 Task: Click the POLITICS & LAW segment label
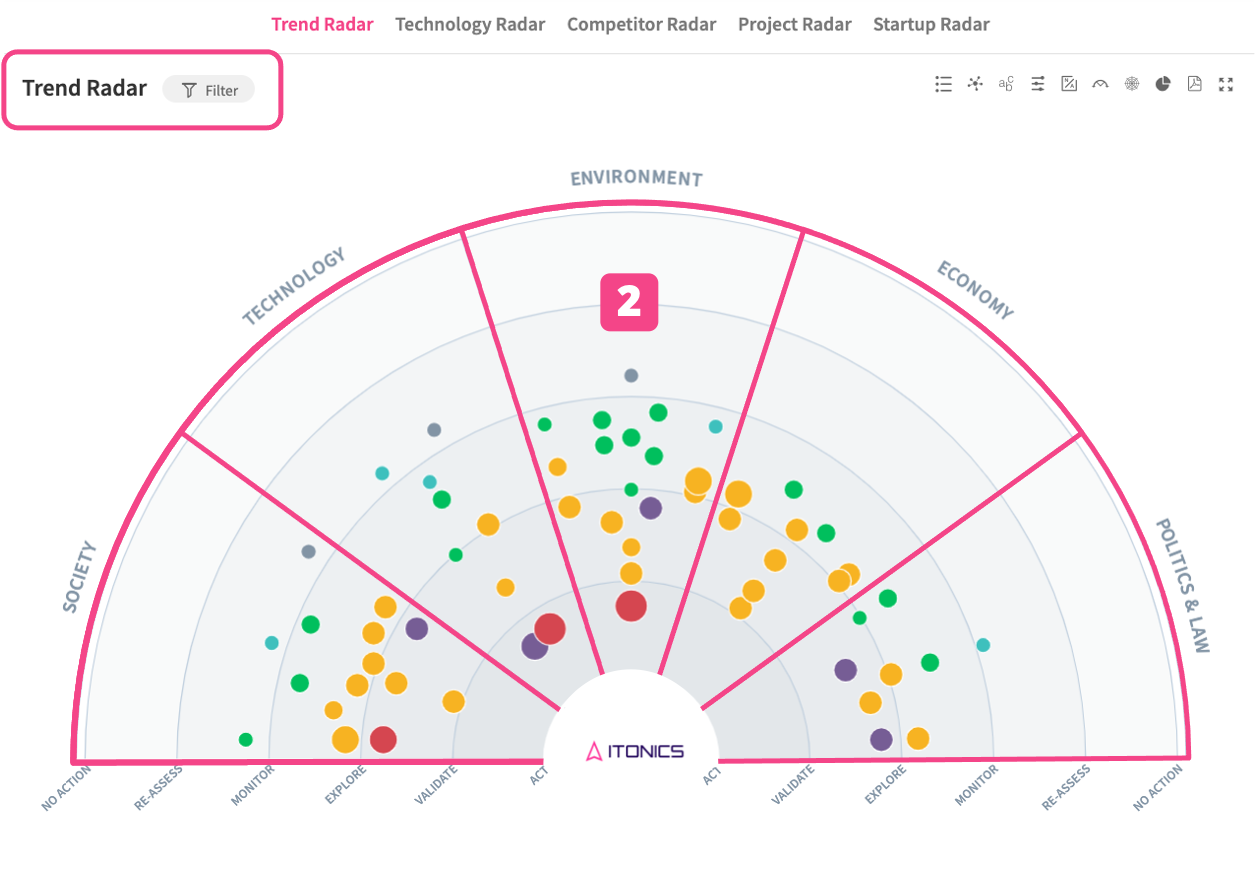(x=1183, y=586)
